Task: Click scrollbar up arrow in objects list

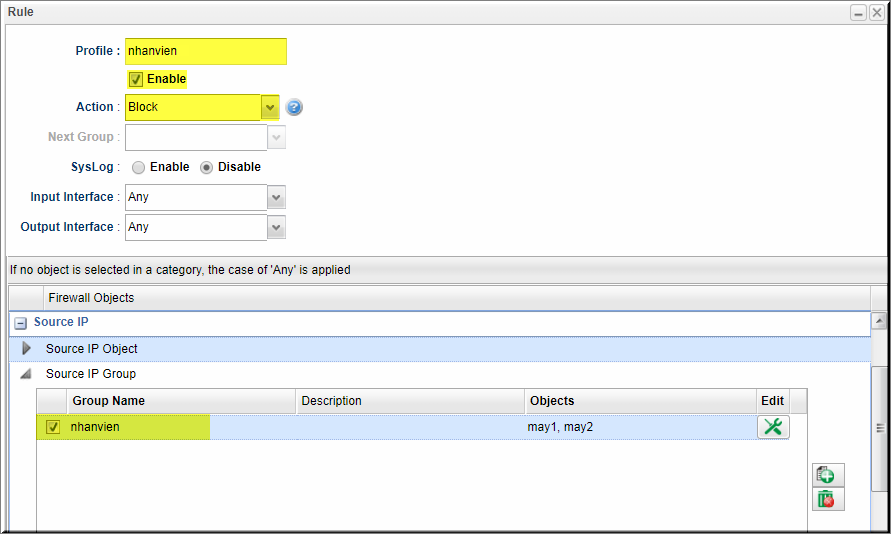Action: 879,321
